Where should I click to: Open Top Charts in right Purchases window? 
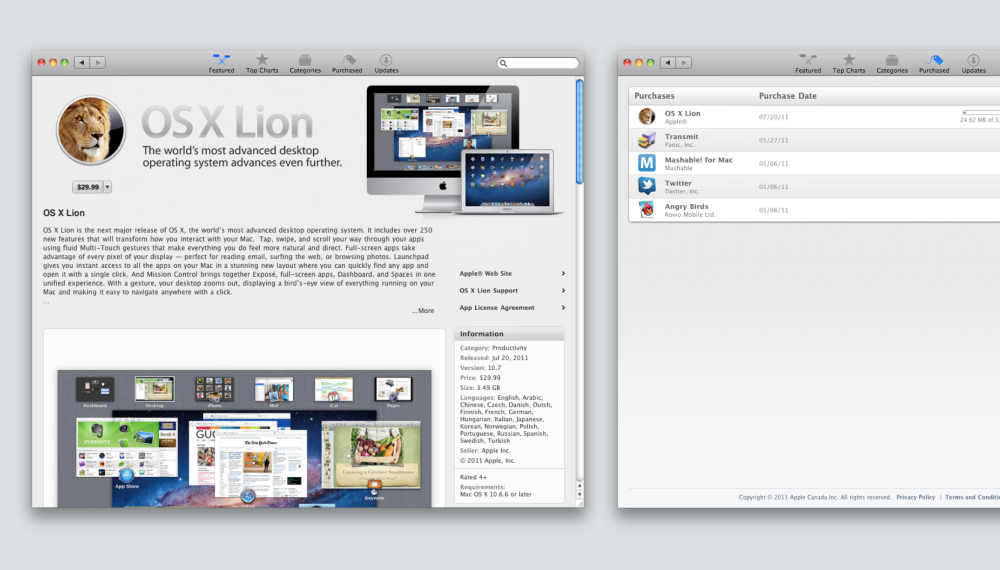click(849, 64)
